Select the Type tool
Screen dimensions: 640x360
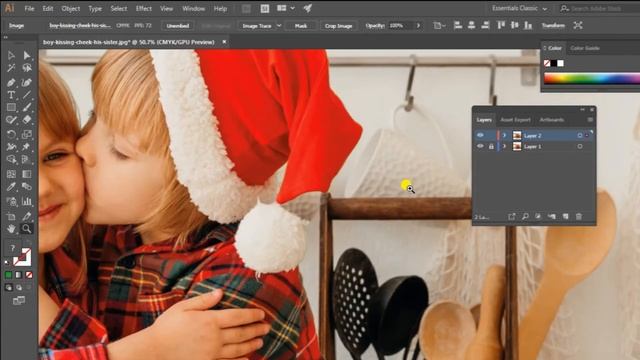[x=11, y=95]
